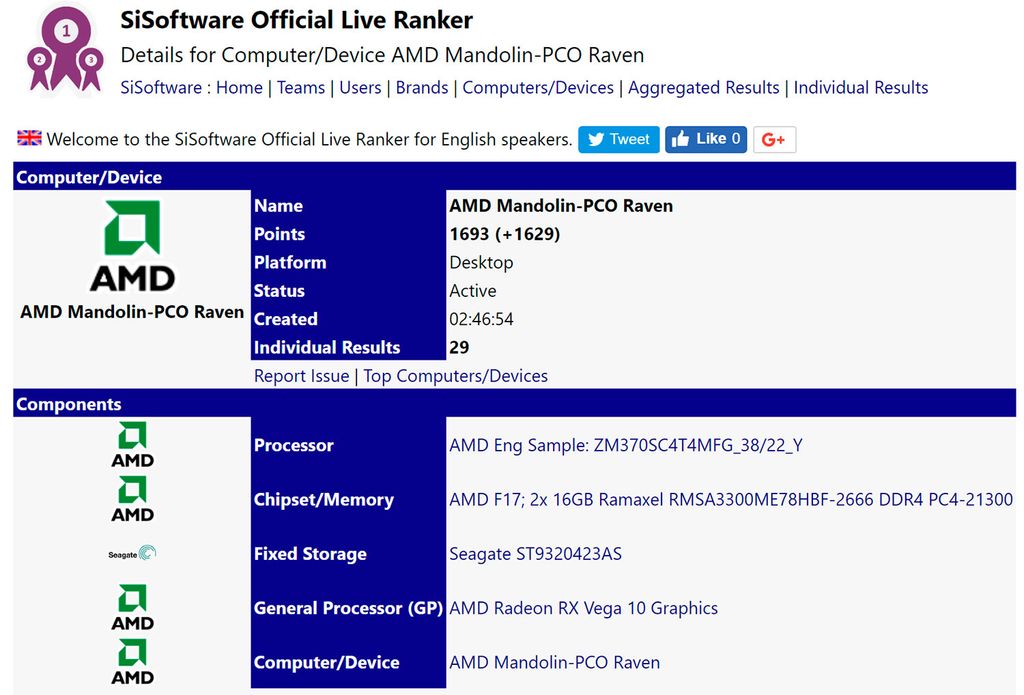Click the Google Plus share icon
1024x695 pixels.
pos(774,139)
